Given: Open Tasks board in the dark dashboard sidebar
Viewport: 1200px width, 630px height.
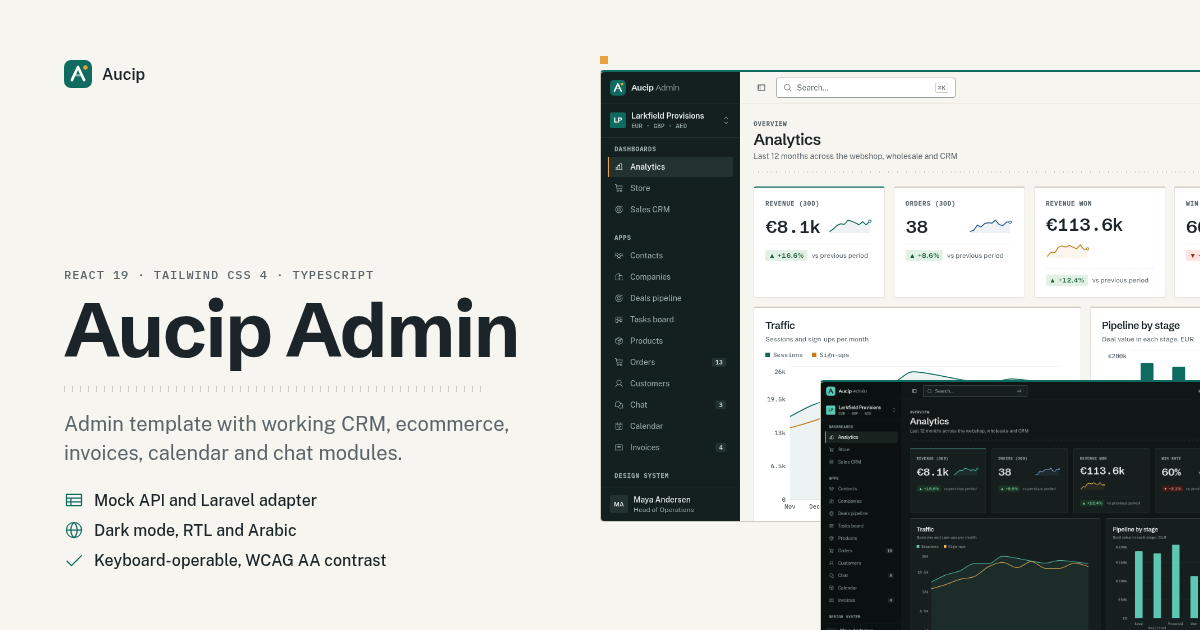Looking at the screenshot, I should [x=861, y=526].
